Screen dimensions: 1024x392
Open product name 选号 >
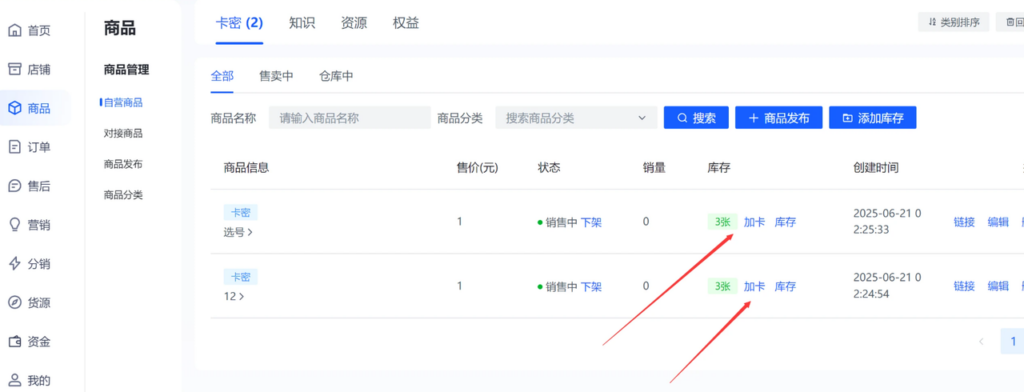coord(238,232)
